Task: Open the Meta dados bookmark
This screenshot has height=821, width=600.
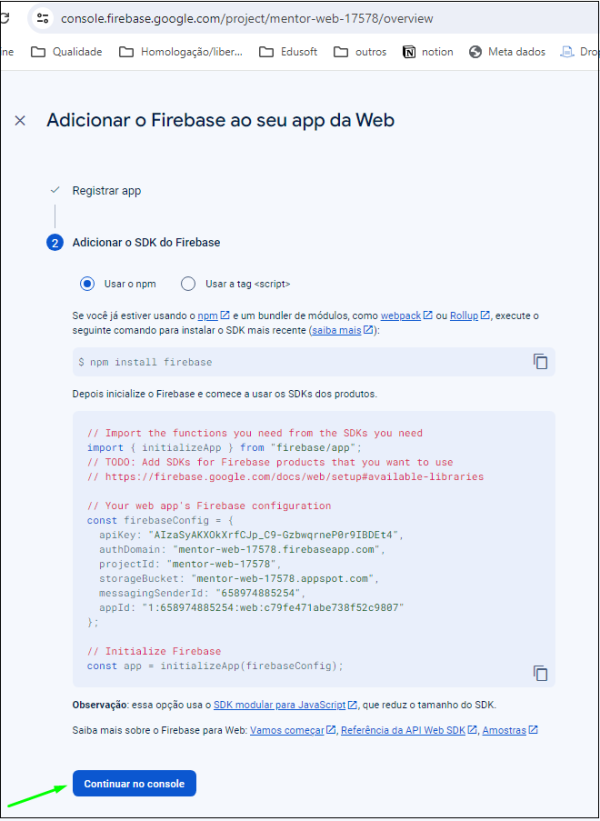Action: pyautogui.click(x=507, y=52)
